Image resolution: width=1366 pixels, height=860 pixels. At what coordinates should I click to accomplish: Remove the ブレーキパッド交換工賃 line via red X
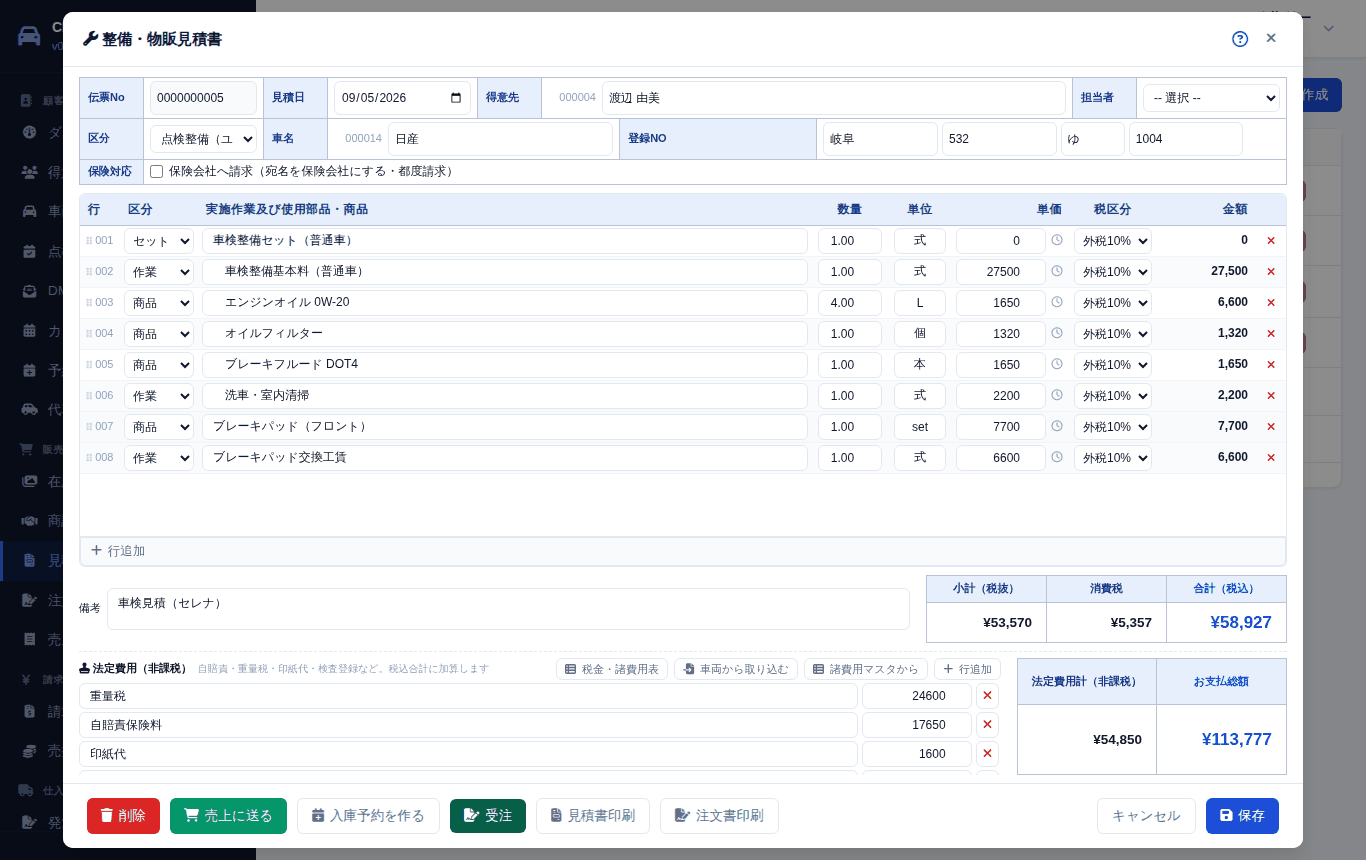1271,458
